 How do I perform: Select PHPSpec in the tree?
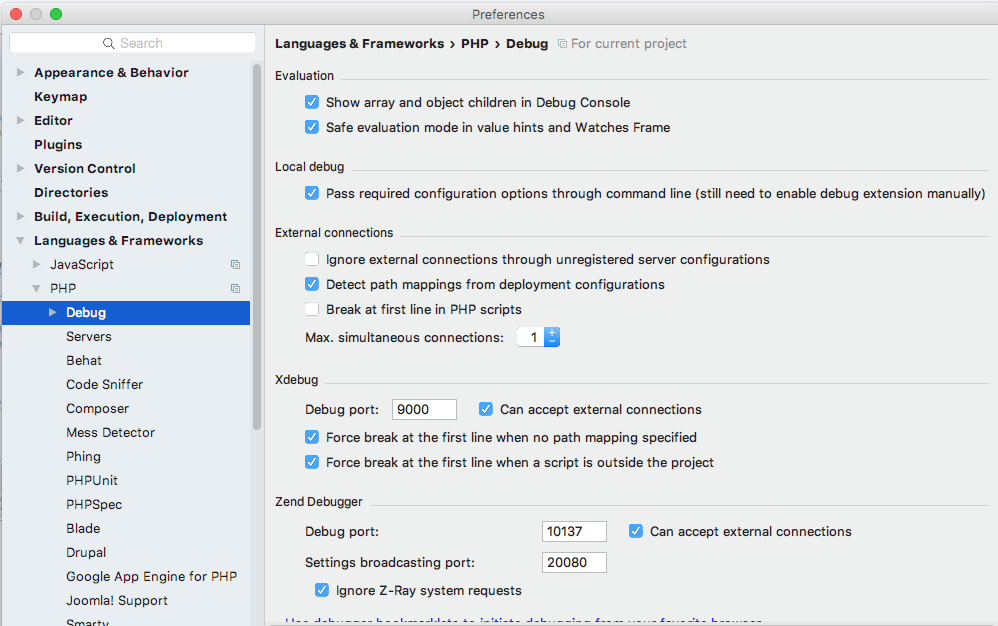click(94, 504)
